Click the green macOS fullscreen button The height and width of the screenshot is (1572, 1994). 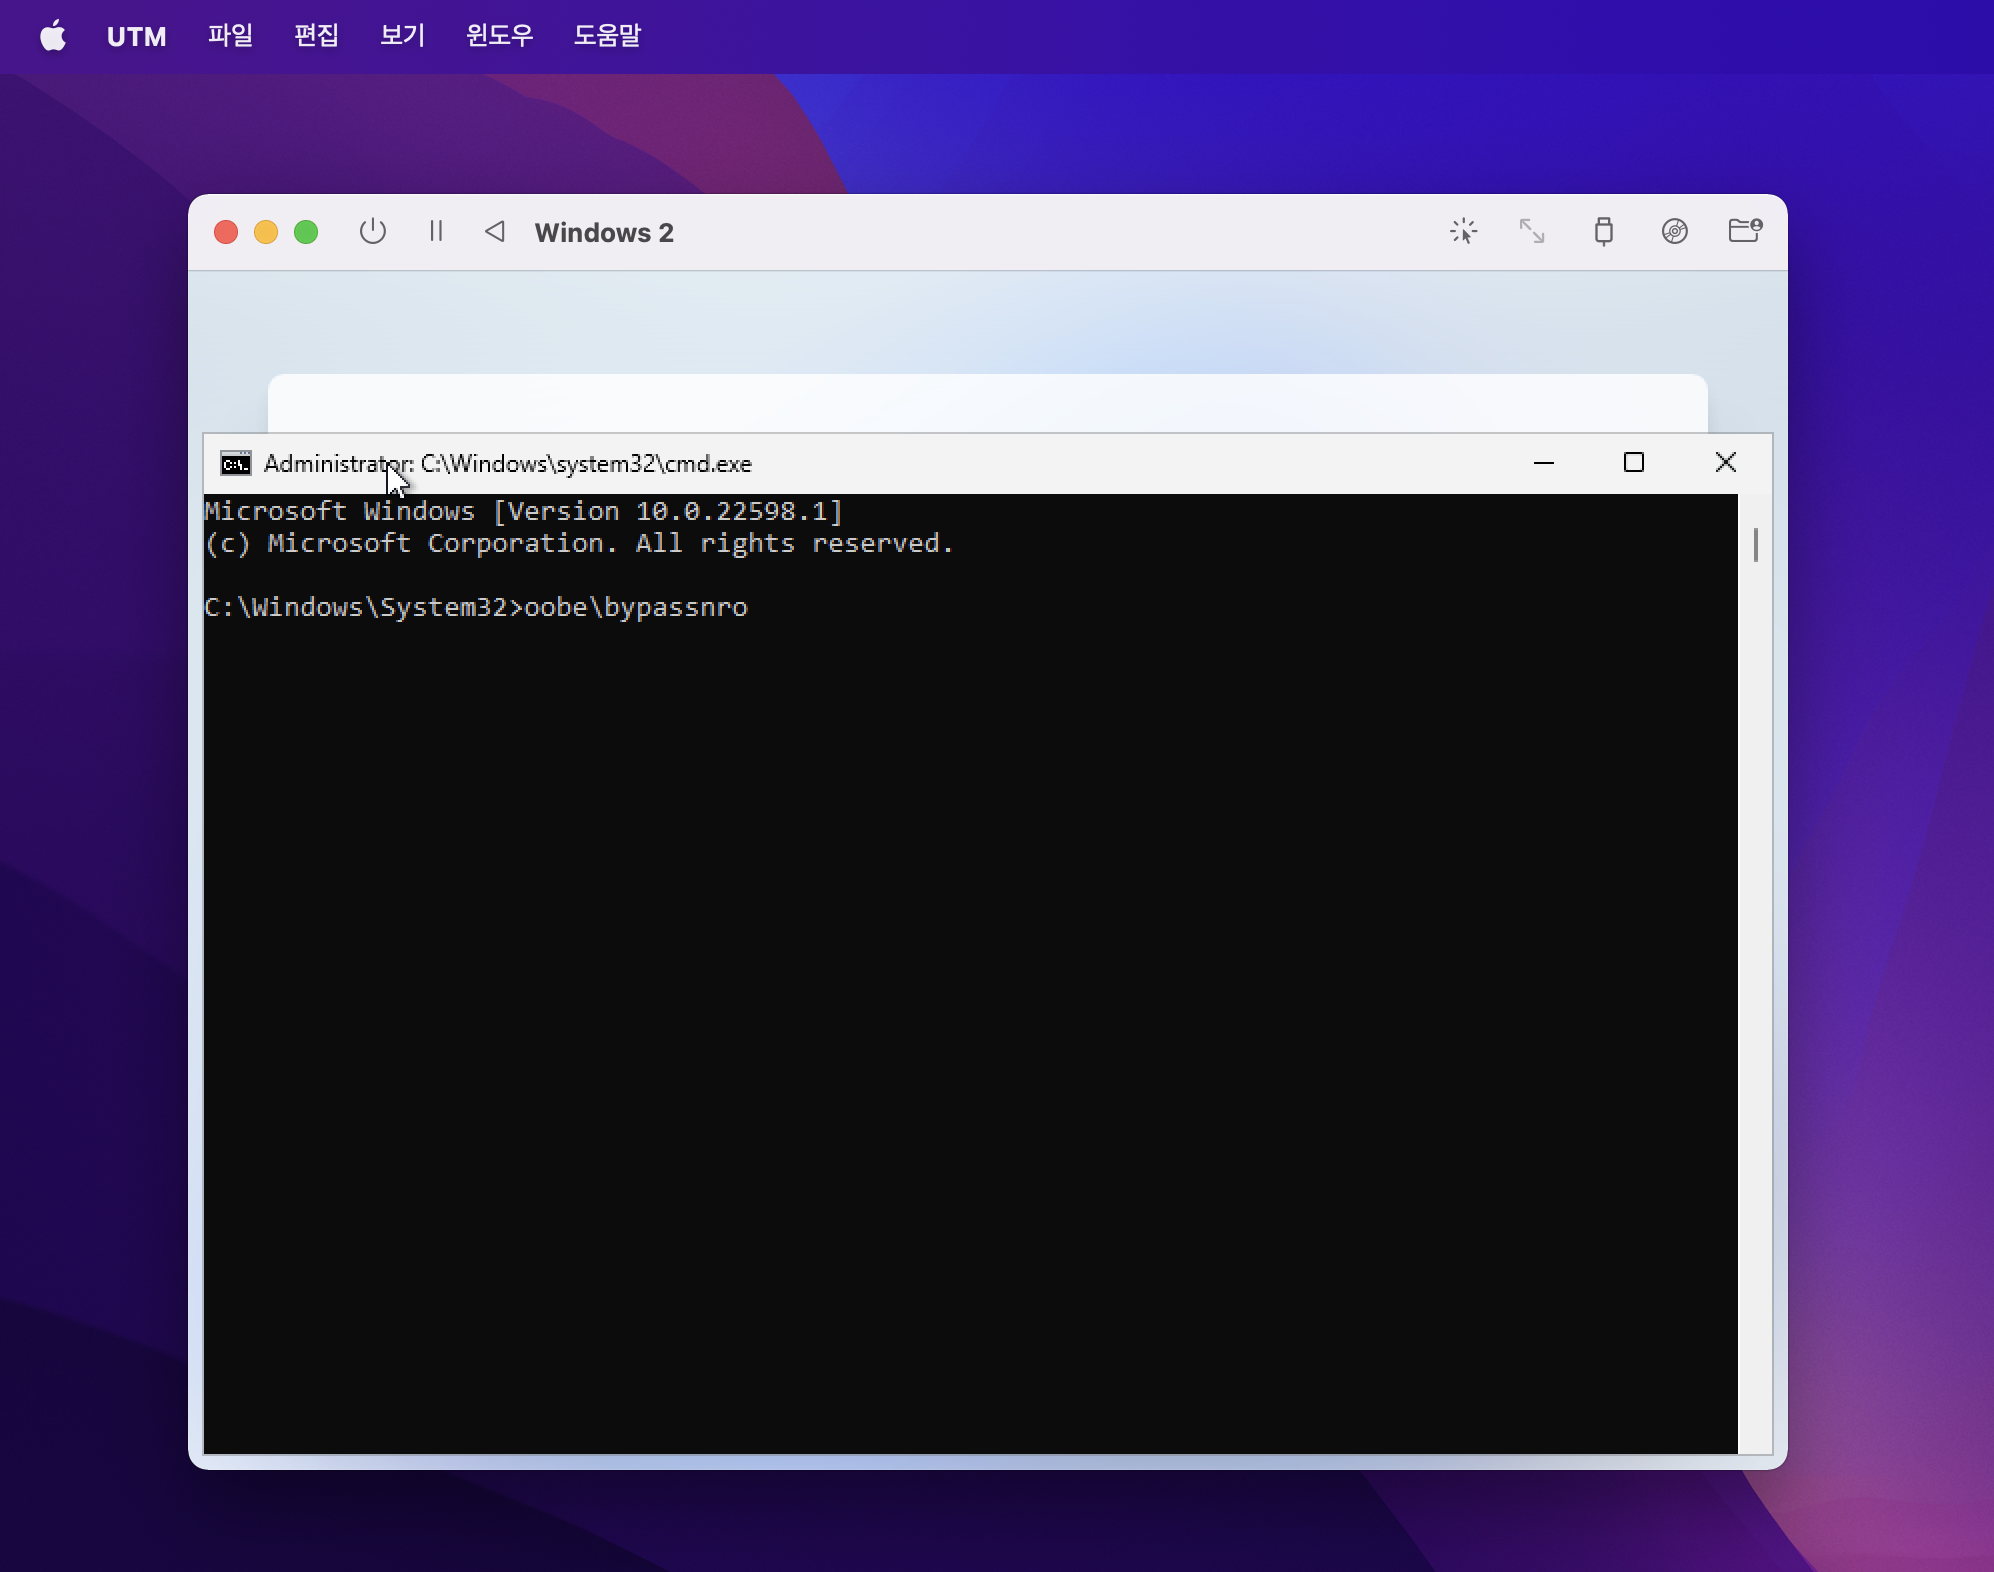point(306,232)
